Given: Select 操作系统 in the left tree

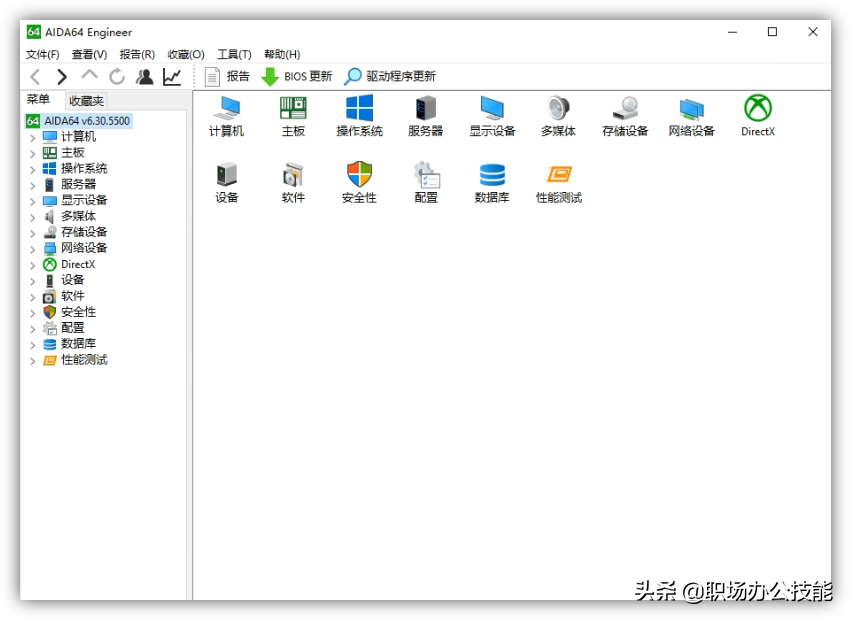Looking at the screenshot, I should tap(84, 168).
